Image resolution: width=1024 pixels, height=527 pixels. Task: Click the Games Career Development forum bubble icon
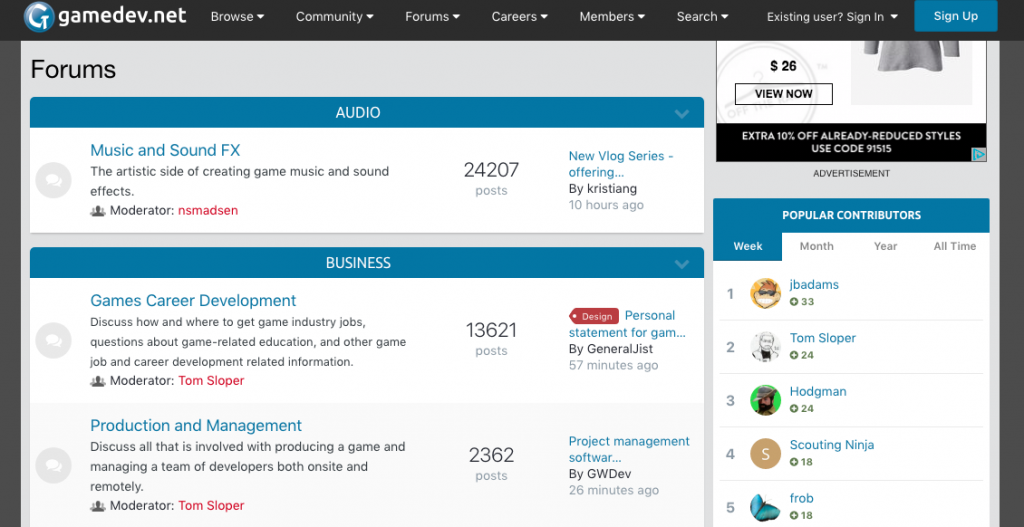(x=53, y=340)
